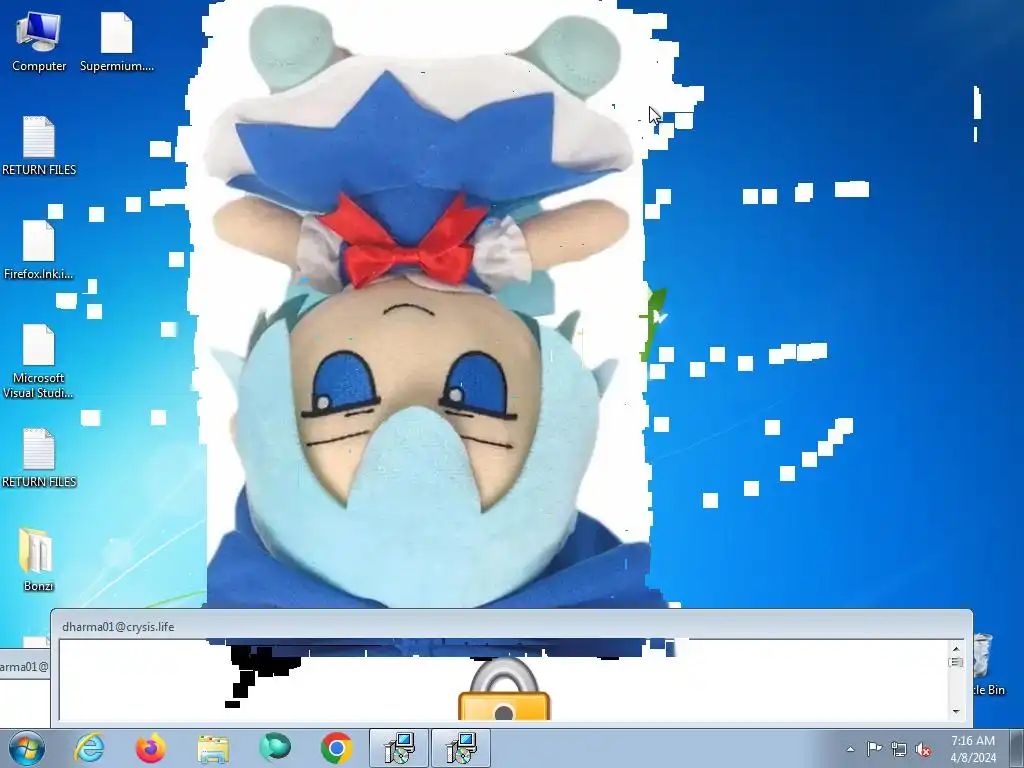Open File Explorer from taskbar
Image resolution: width=1024 pixels, height=768 pixels.
pyautogui.click(x=213, y=748)
